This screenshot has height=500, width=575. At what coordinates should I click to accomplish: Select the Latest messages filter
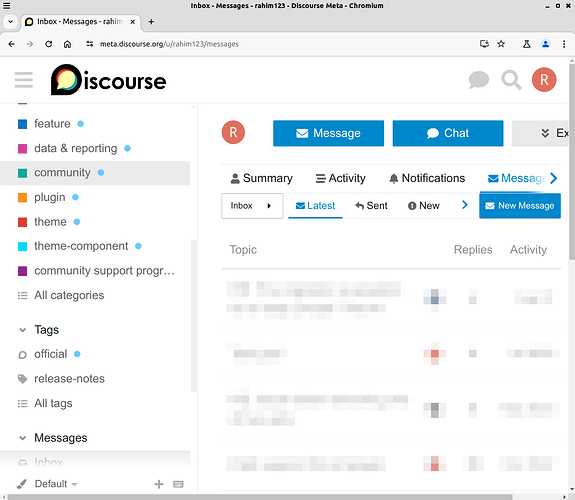pos(315,206)
